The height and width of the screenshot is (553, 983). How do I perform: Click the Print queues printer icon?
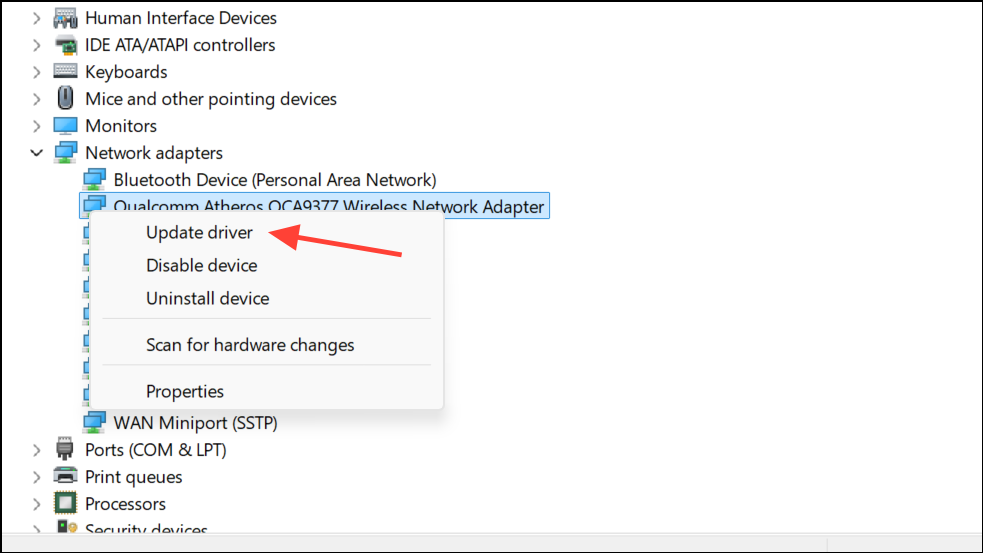(x=66, y=477)
